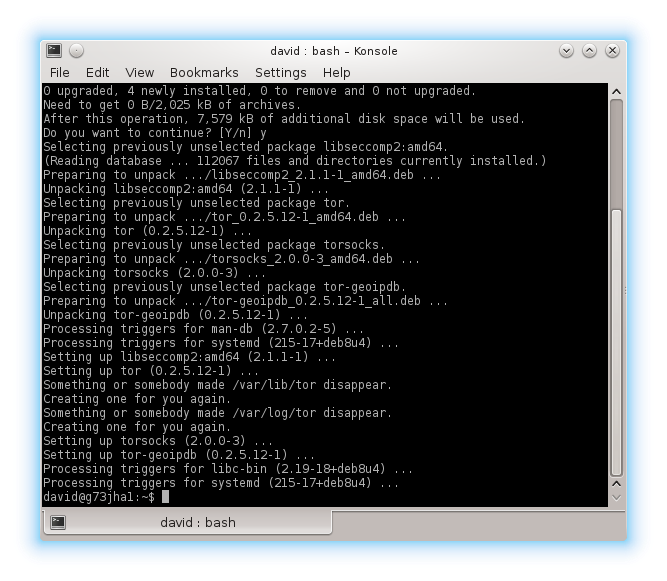Click 'Unpacking tor-geoipdb (0.2.5.12-1) ...' line
The width and height of the screenshot is (667, 581).
click(175, 315)
